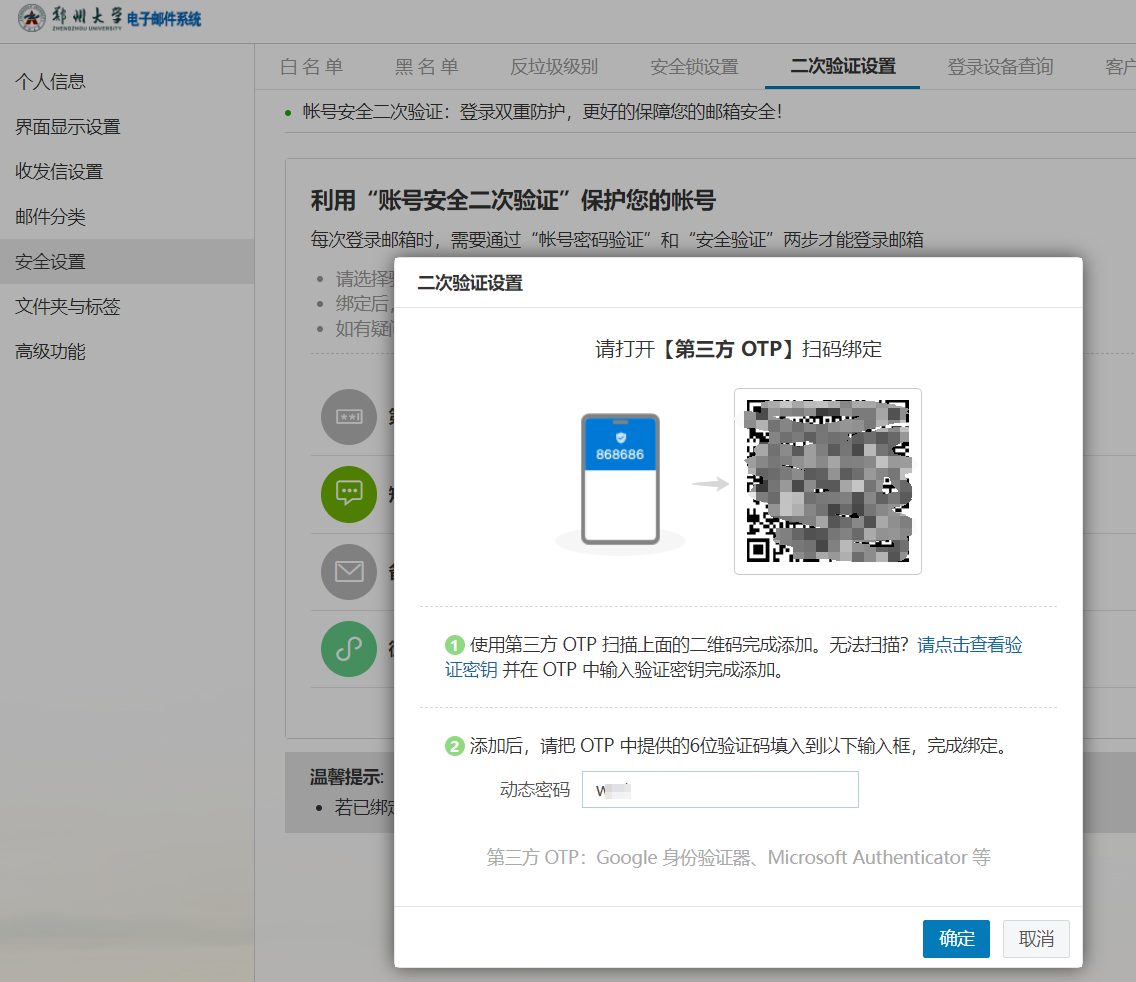Switch to the 反垃圾级别 tab
This screenshot has height=982, width=1136.
(x=554, y=67)
